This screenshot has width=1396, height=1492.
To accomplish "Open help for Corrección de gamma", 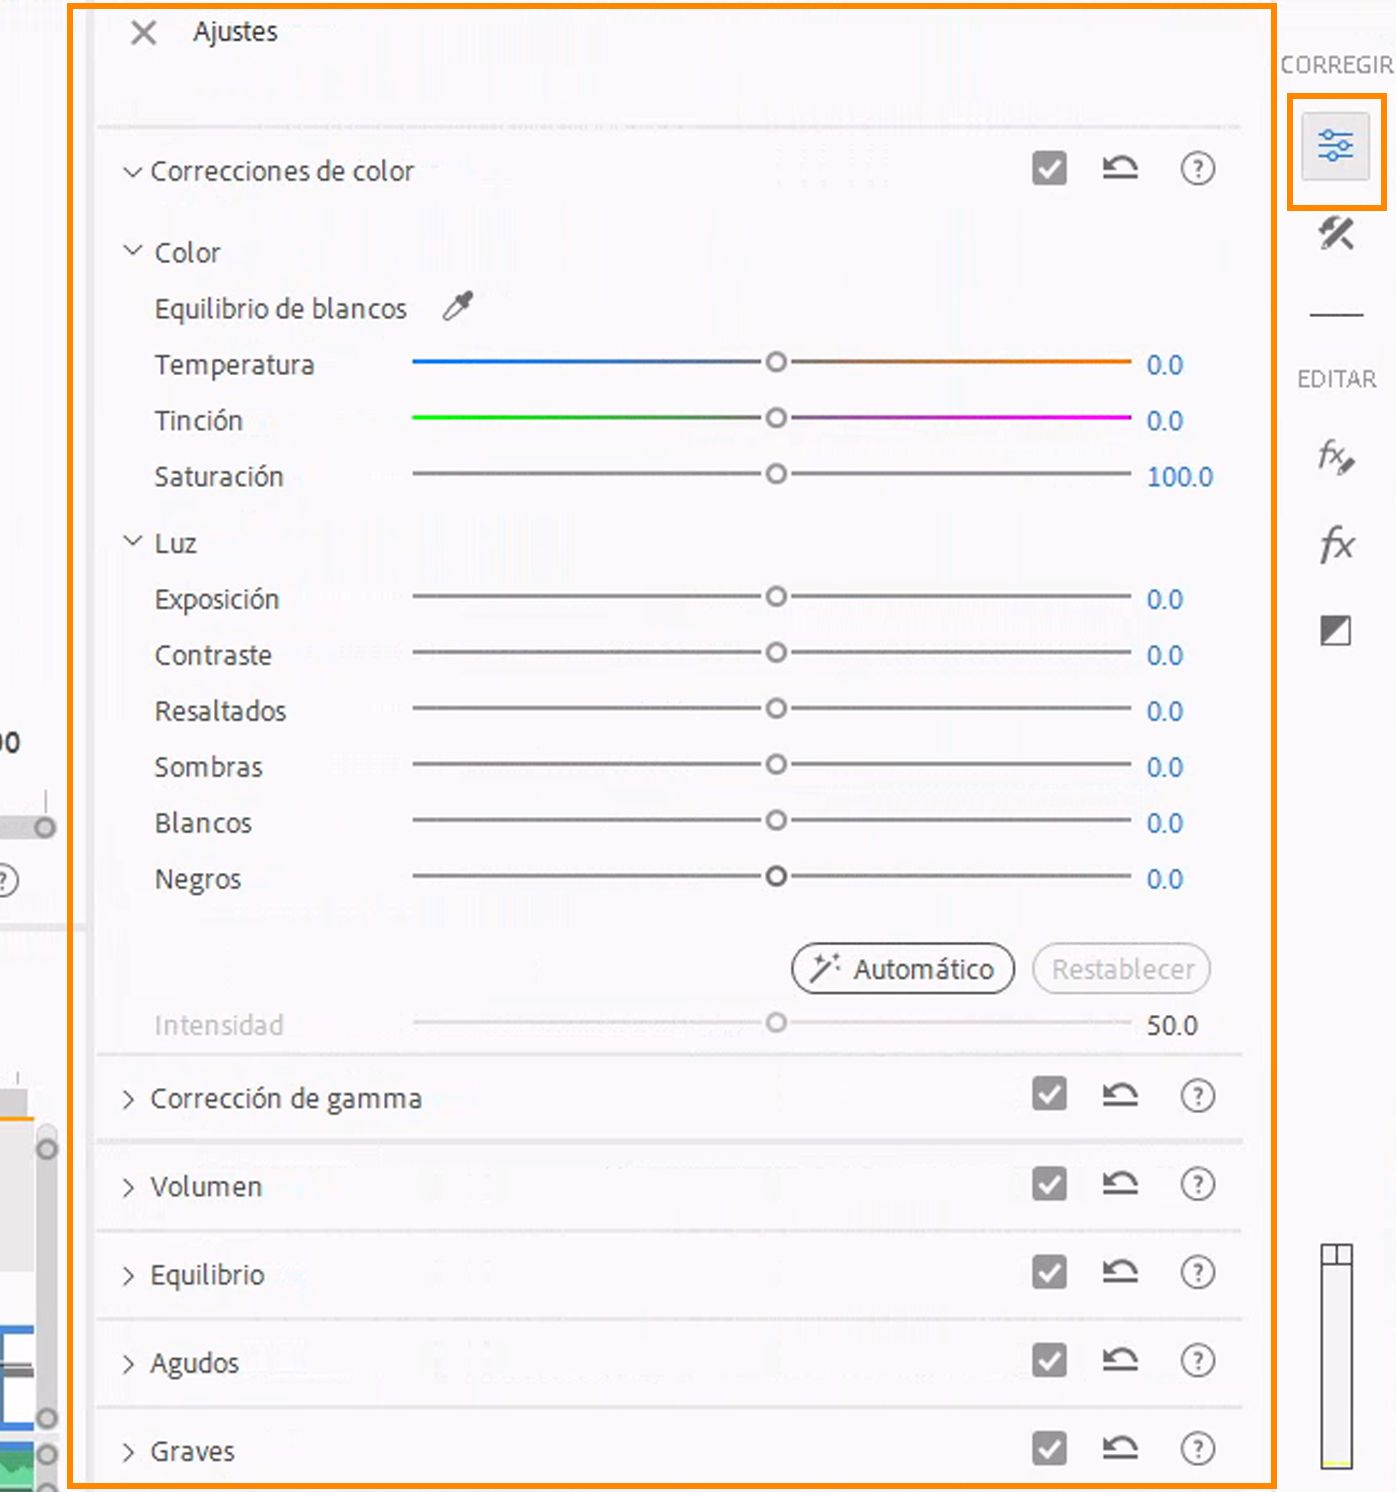I will pos(1198,1096).
